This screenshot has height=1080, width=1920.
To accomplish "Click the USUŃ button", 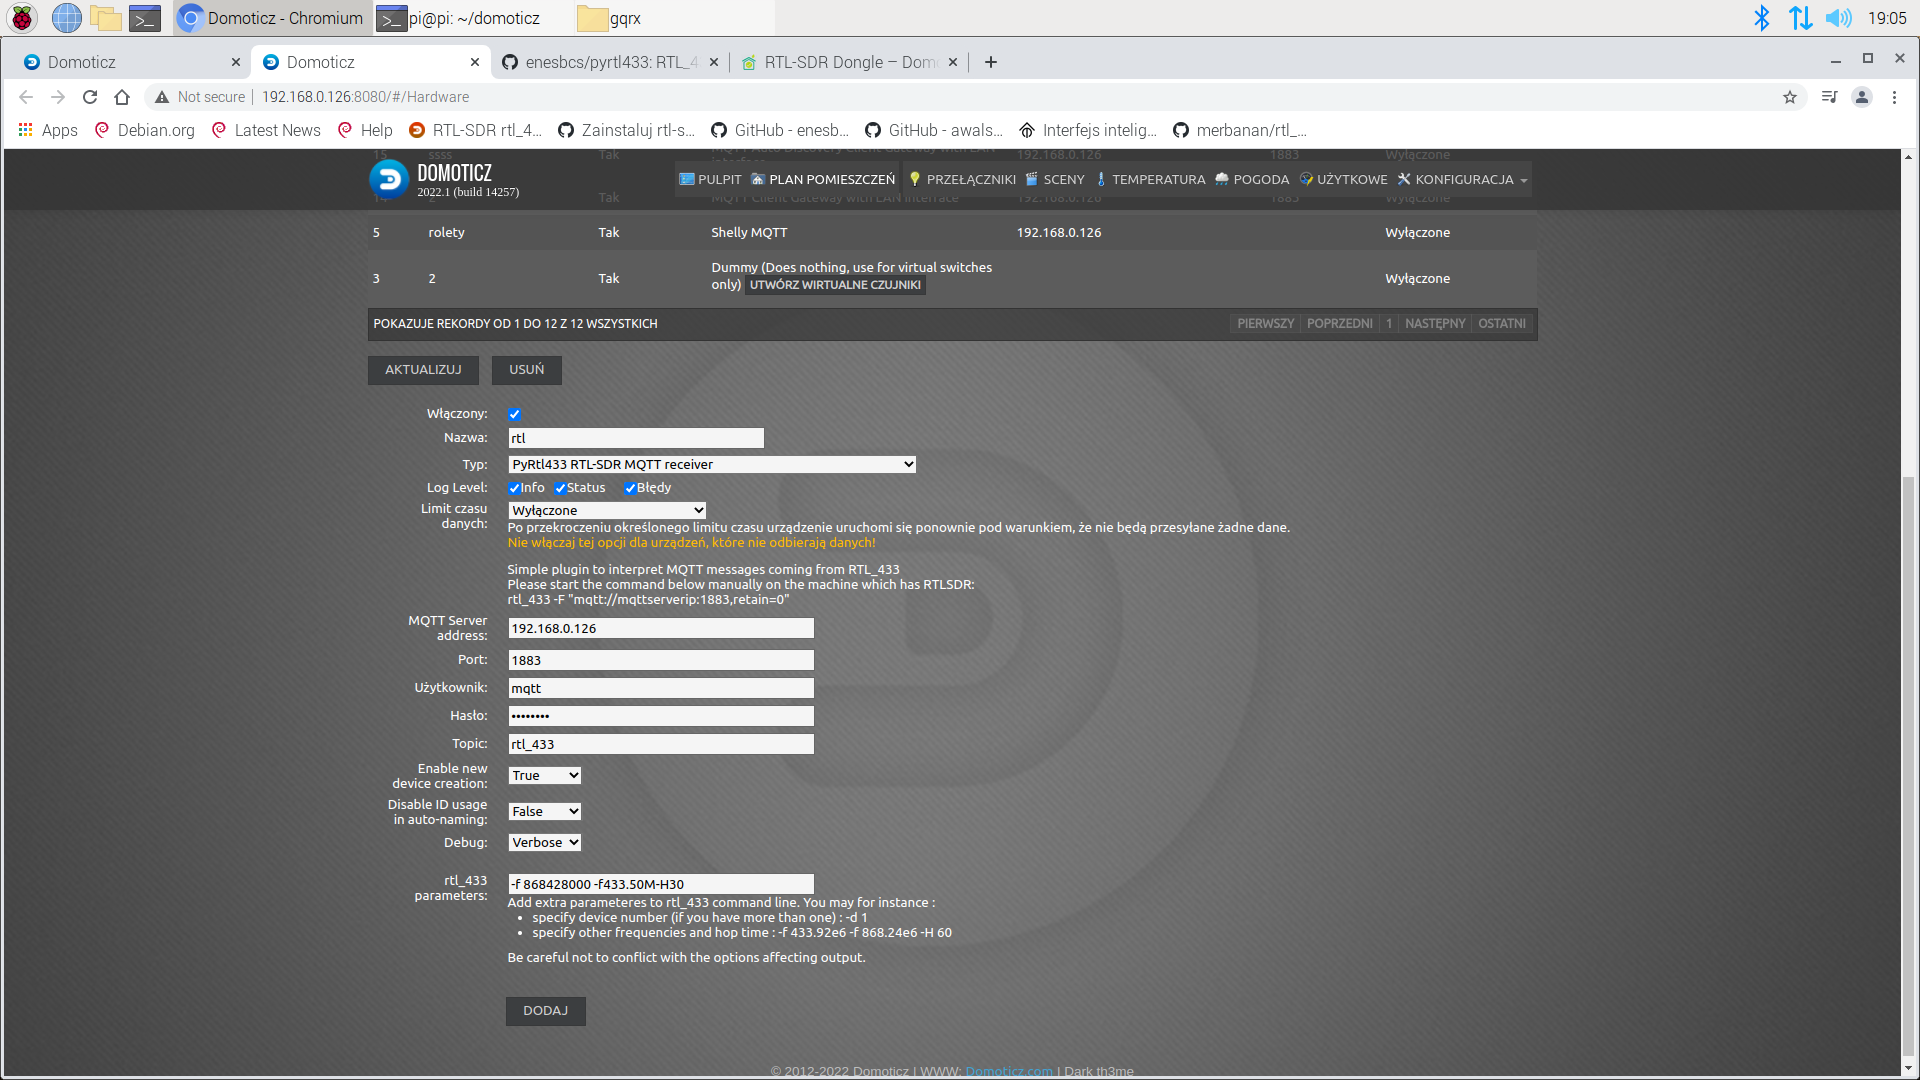I will 527,370.
